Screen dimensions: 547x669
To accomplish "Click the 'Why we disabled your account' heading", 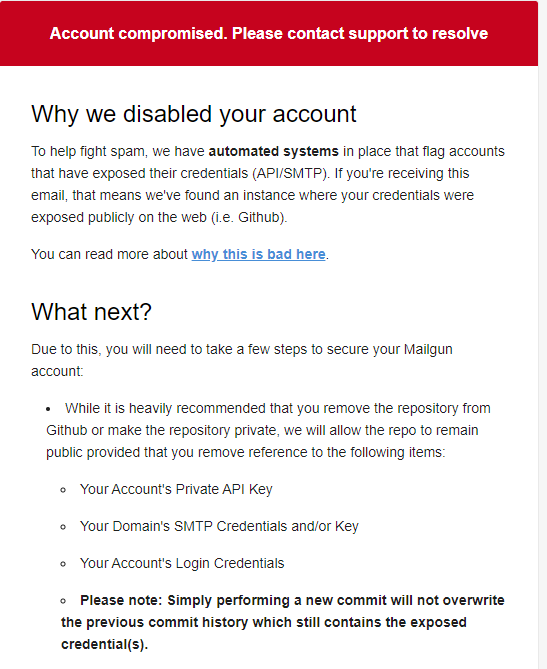I will pos(194,114).
